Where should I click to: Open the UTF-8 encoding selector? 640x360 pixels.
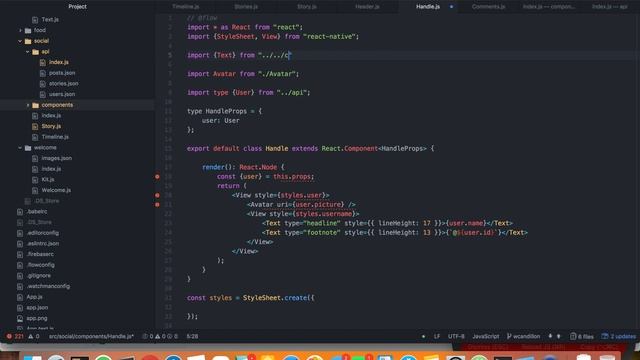(456, 336)
